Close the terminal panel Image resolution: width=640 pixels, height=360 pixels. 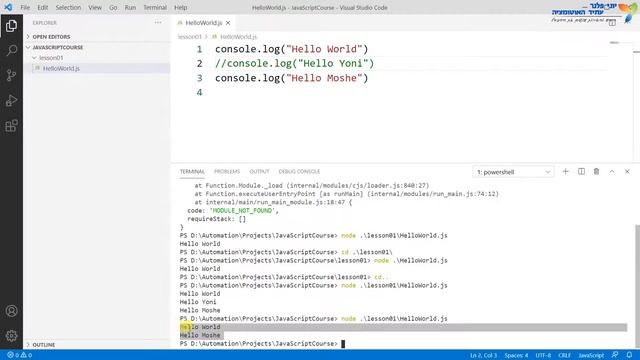627,172
